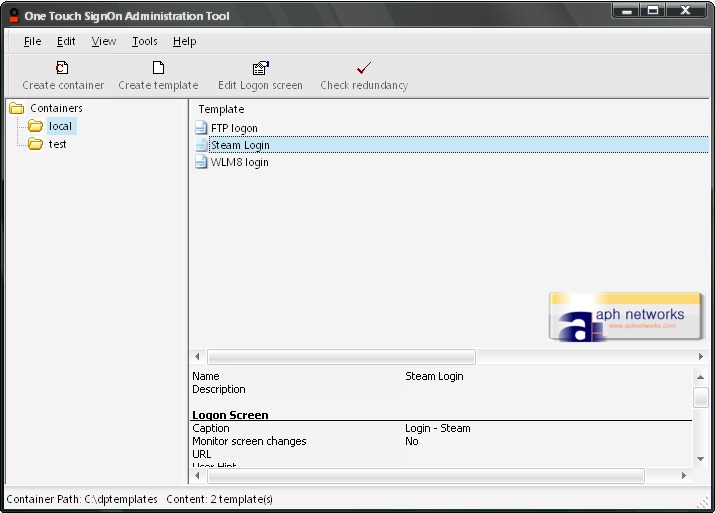Run the Check redundancy tool
This screenshot has width=715, height=513.
click(364, 68)
